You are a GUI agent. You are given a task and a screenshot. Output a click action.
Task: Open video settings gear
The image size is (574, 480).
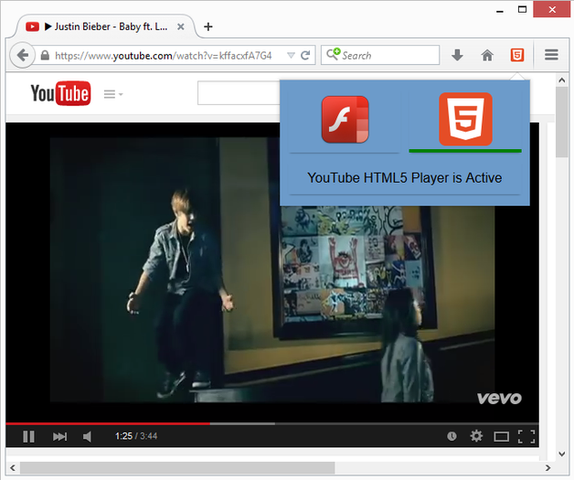coord(476,436)
